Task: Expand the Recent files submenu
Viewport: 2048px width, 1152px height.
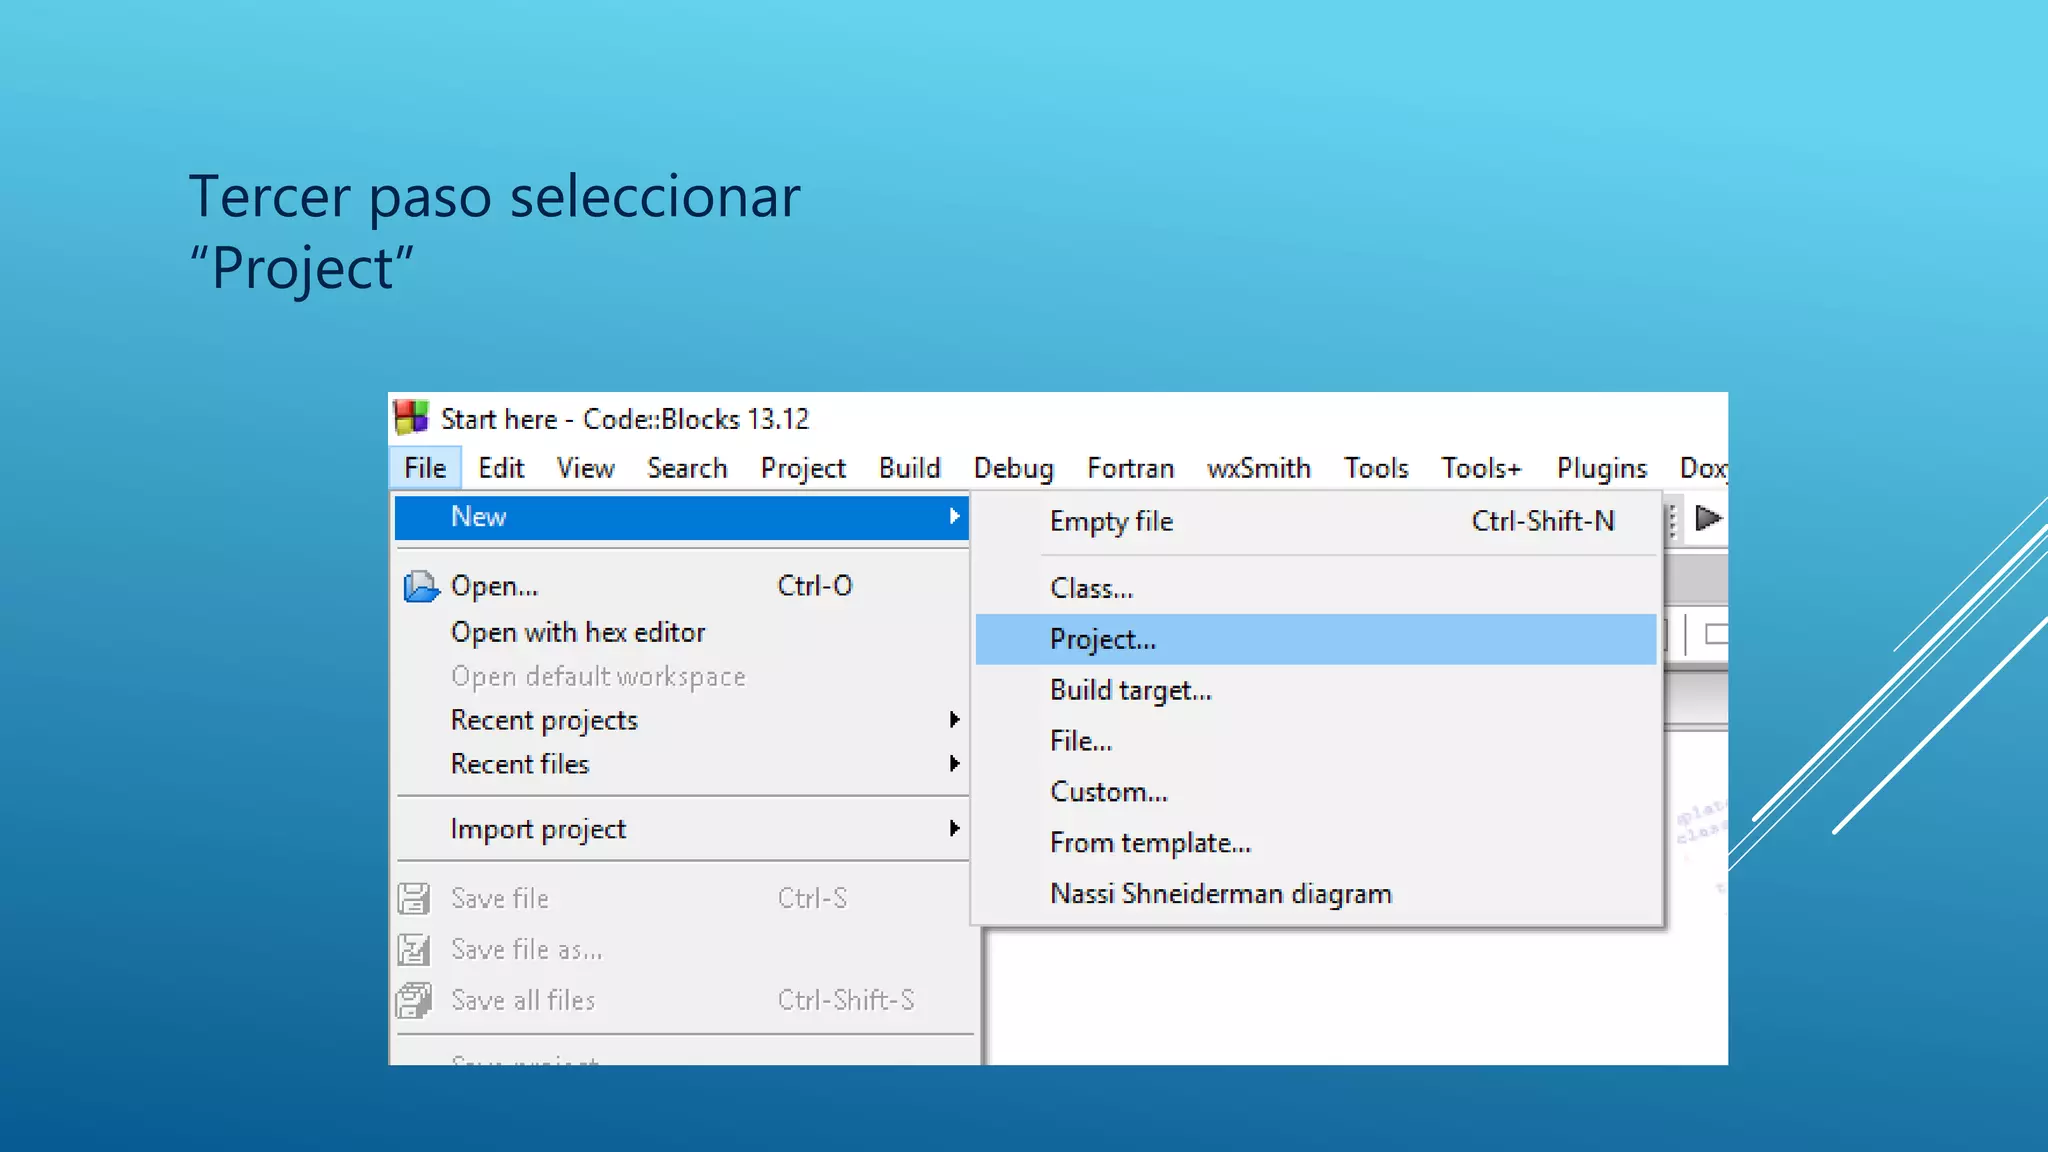Action: point(954,764)
